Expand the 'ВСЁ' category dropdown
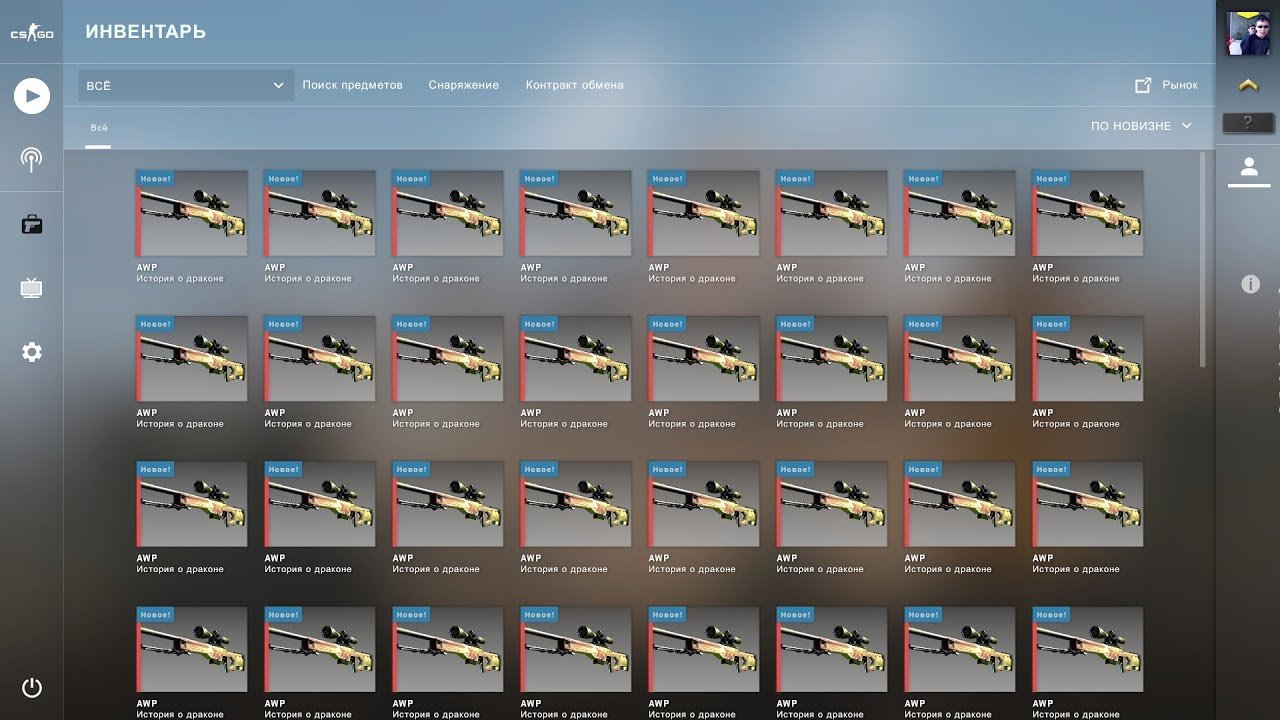1280x720 pixels. pos(186,86)
